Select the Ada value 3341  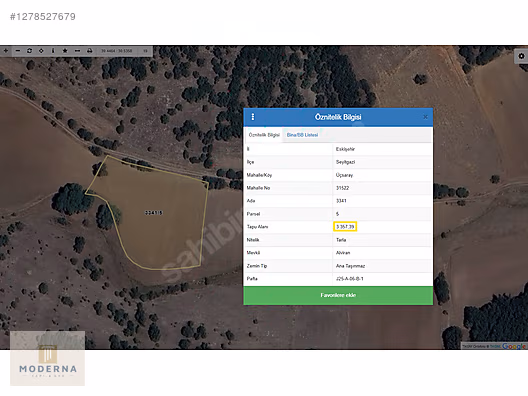click(341, 201)
